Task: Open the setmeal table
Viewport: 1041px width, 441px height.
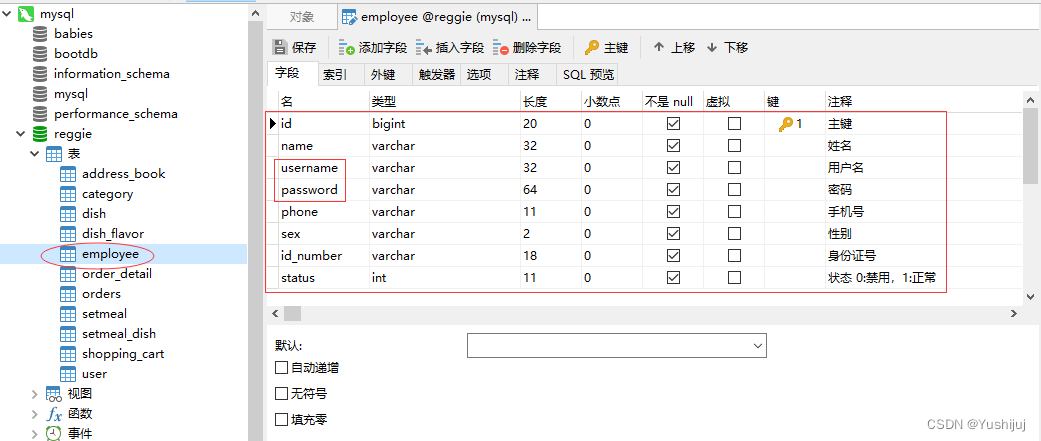Action: (104, 313)
